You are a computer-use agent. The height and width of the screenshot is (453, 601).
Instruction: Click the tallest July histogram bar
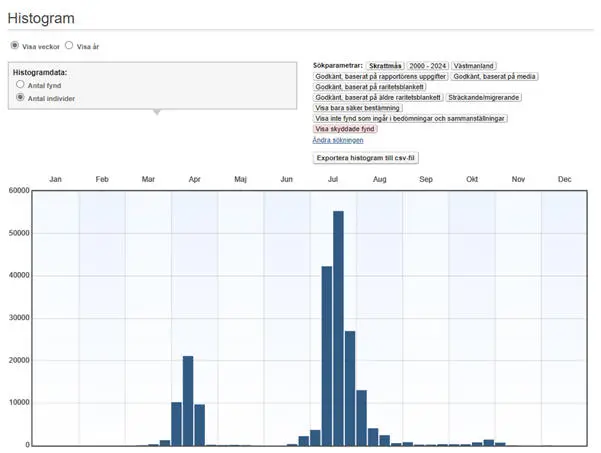coord(338,330)
